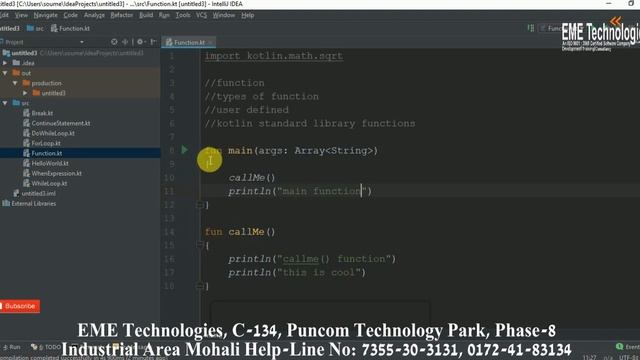Viewport: 640px width, 360px height.
Task: Open the VCS menu
Action: coord(201,15)
